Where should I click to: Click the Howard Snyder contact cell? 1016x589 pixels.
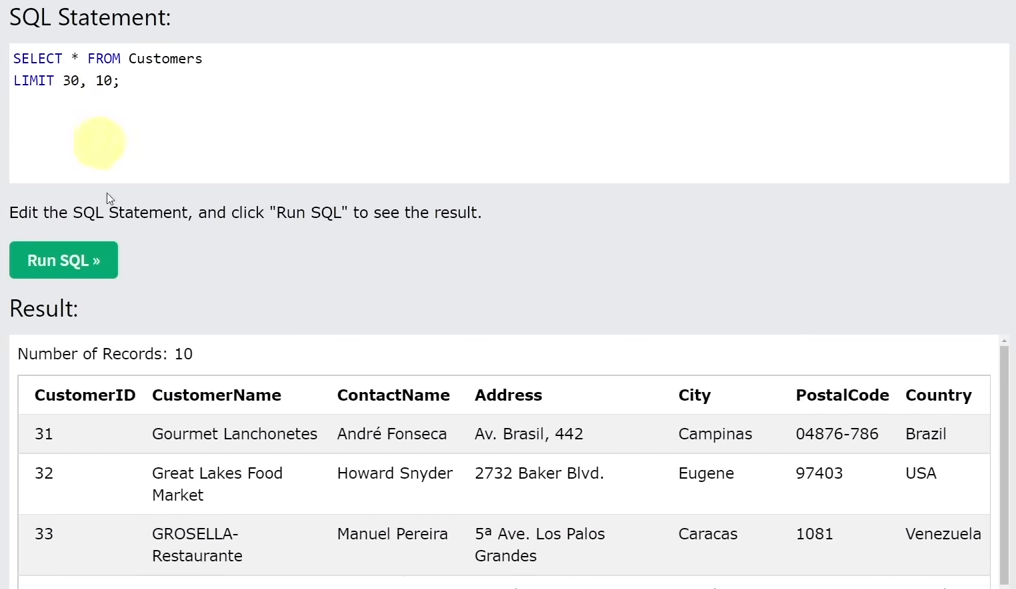click(x=395, y=474)
